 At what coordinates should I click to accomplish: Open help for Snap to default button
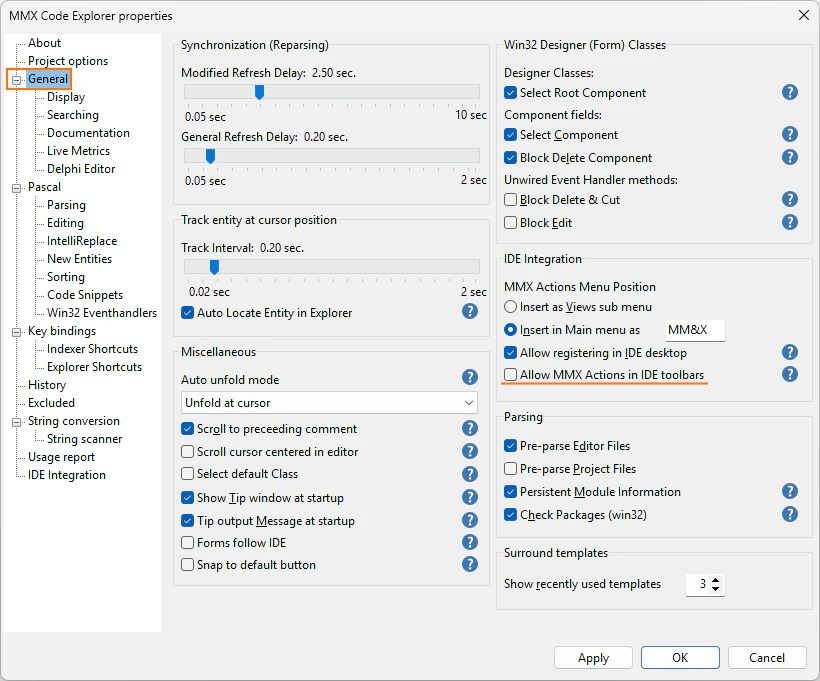pyautogui.click(x=470, y=564)
